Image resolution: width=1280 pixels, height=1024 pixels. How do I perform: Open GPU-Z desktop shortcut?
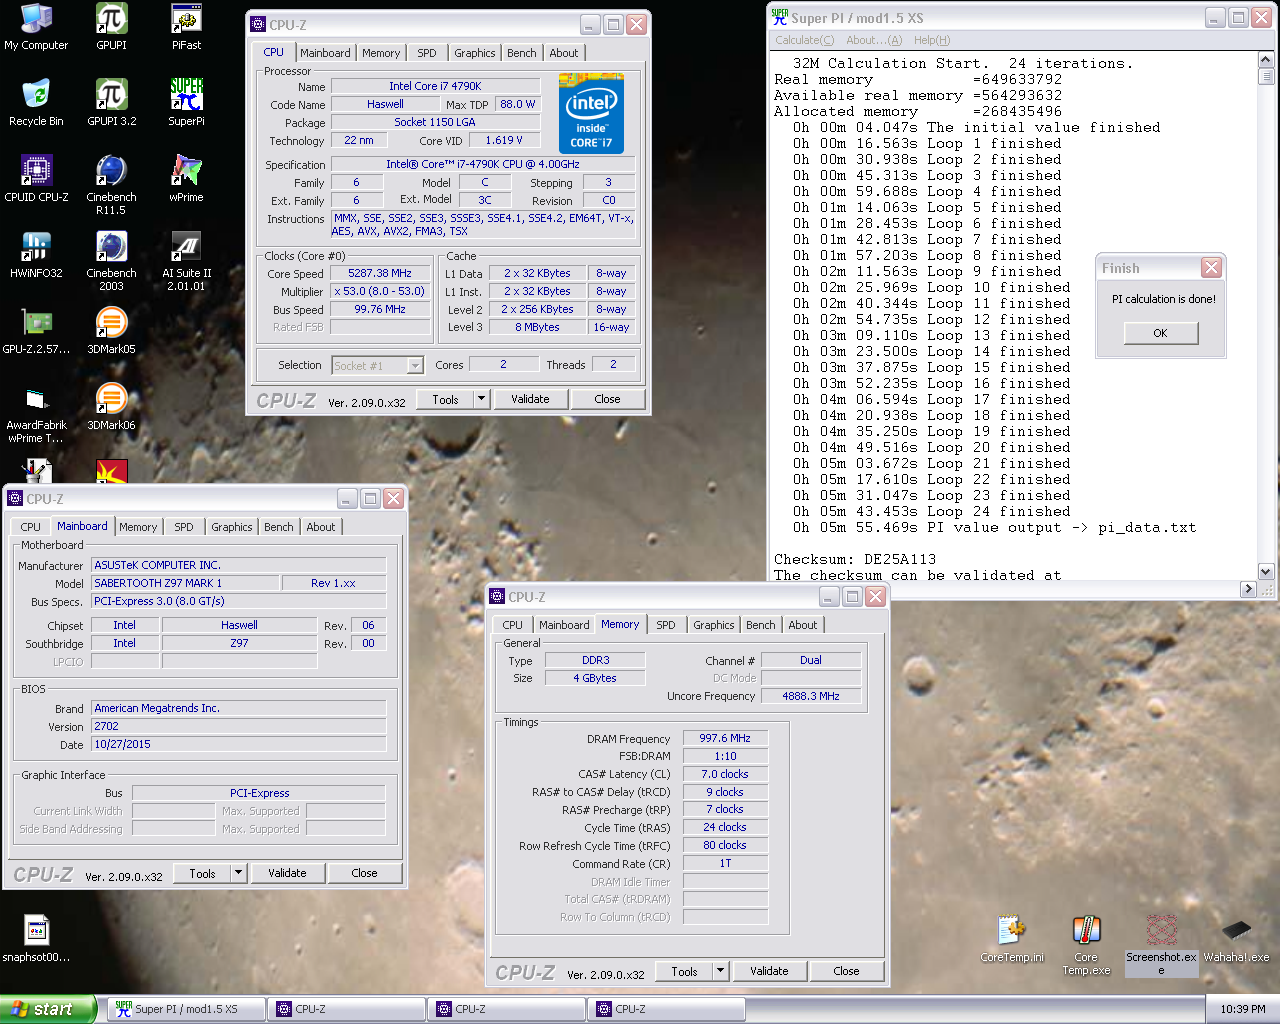36,331
